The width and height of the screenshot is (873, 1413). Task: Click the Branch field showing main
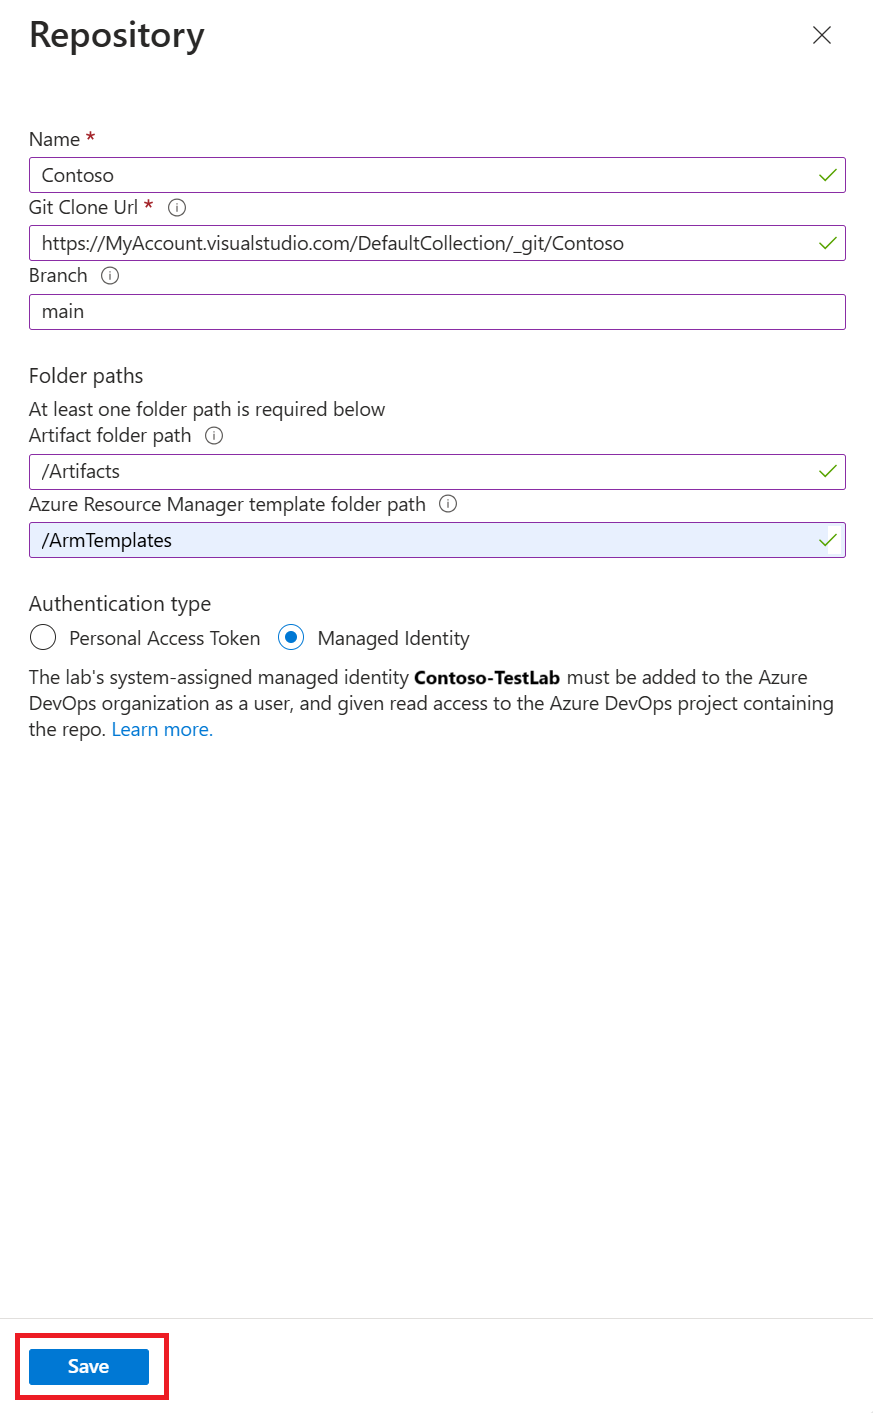click(x=437, y=312)
